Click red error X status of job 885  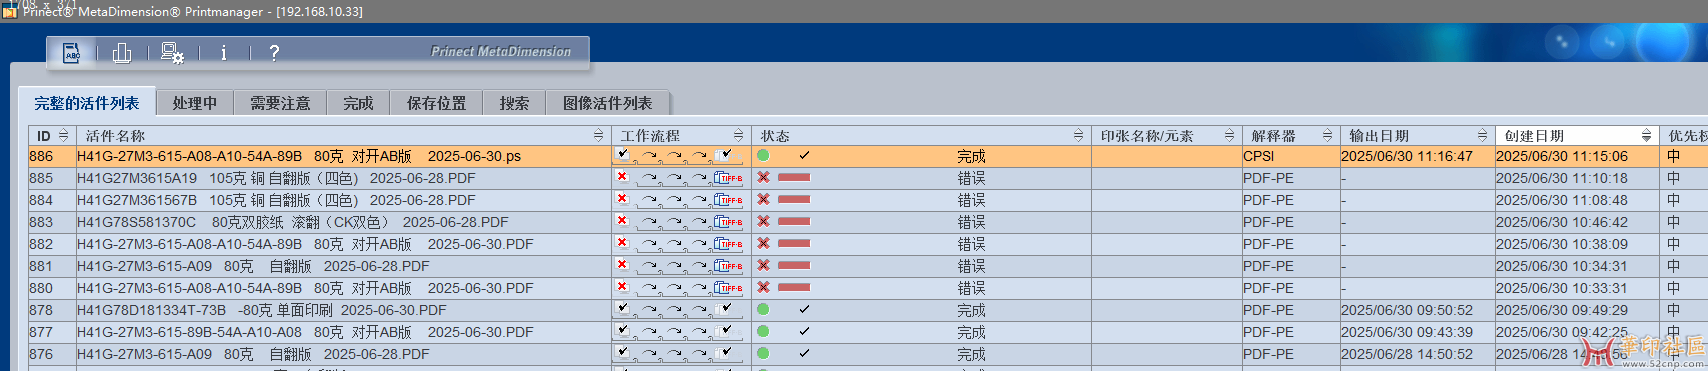click(763, 178)
